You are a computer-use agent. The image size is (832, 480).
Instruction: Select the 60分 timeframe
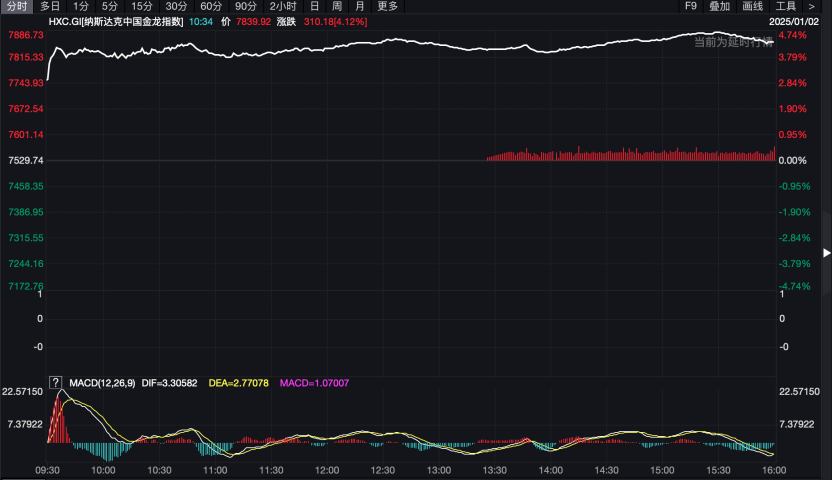point(211,6)
